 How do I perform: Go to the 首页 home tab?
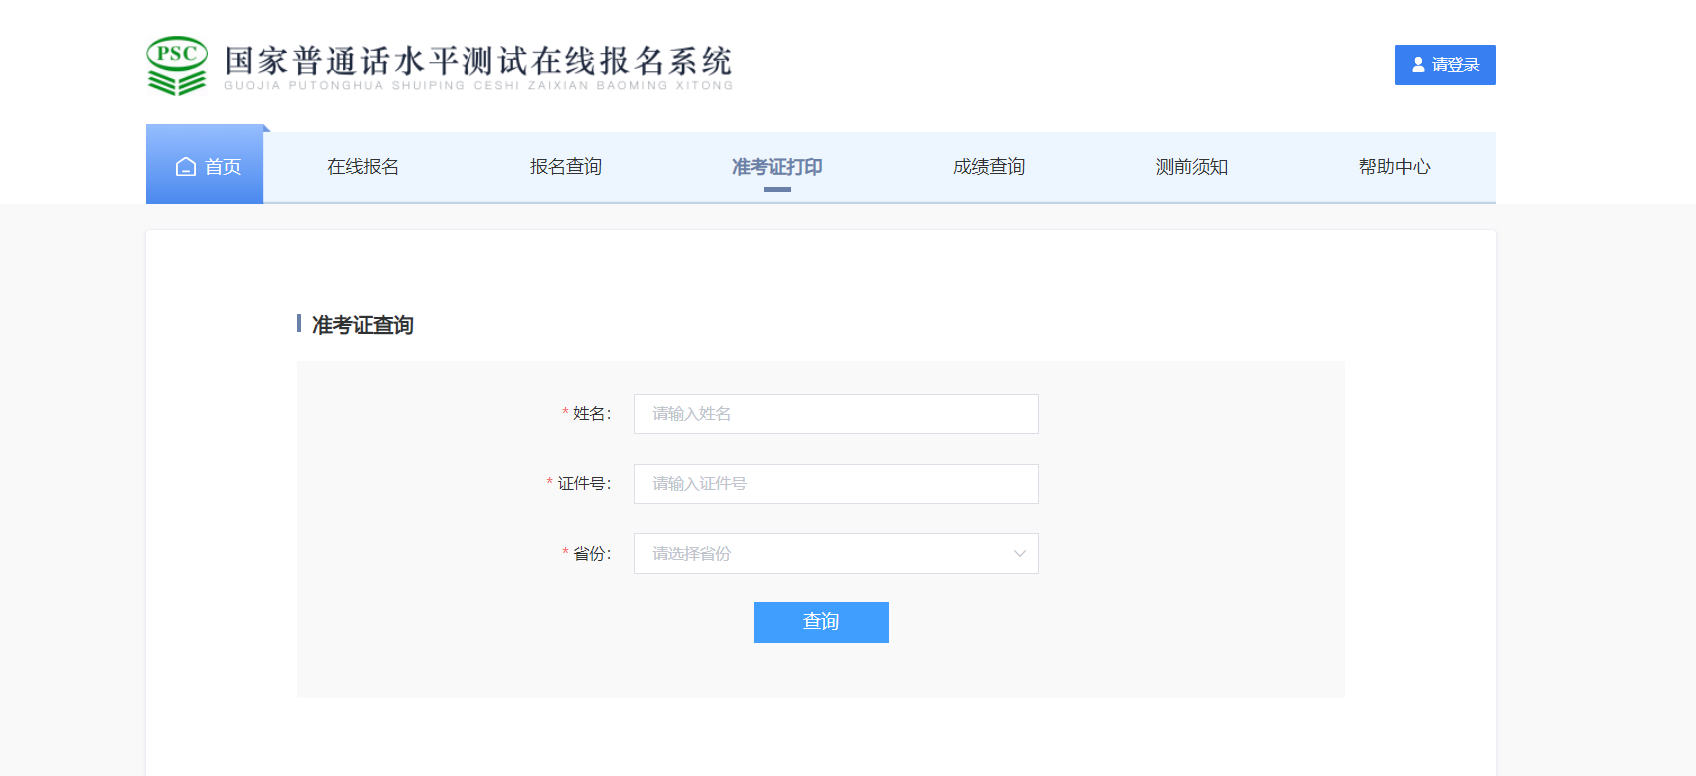click(206, 167)
